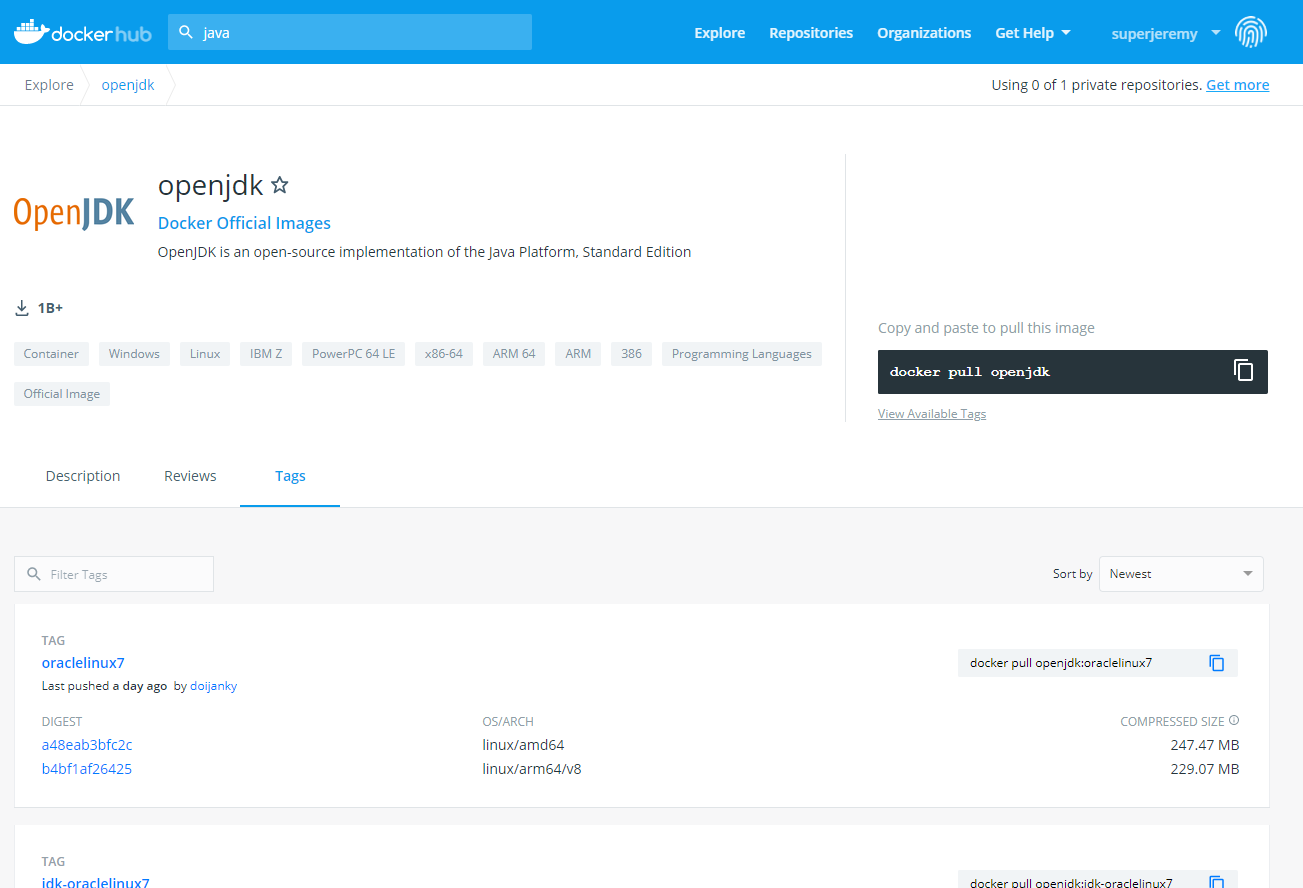Click the Container category chip

coord(51,354)
